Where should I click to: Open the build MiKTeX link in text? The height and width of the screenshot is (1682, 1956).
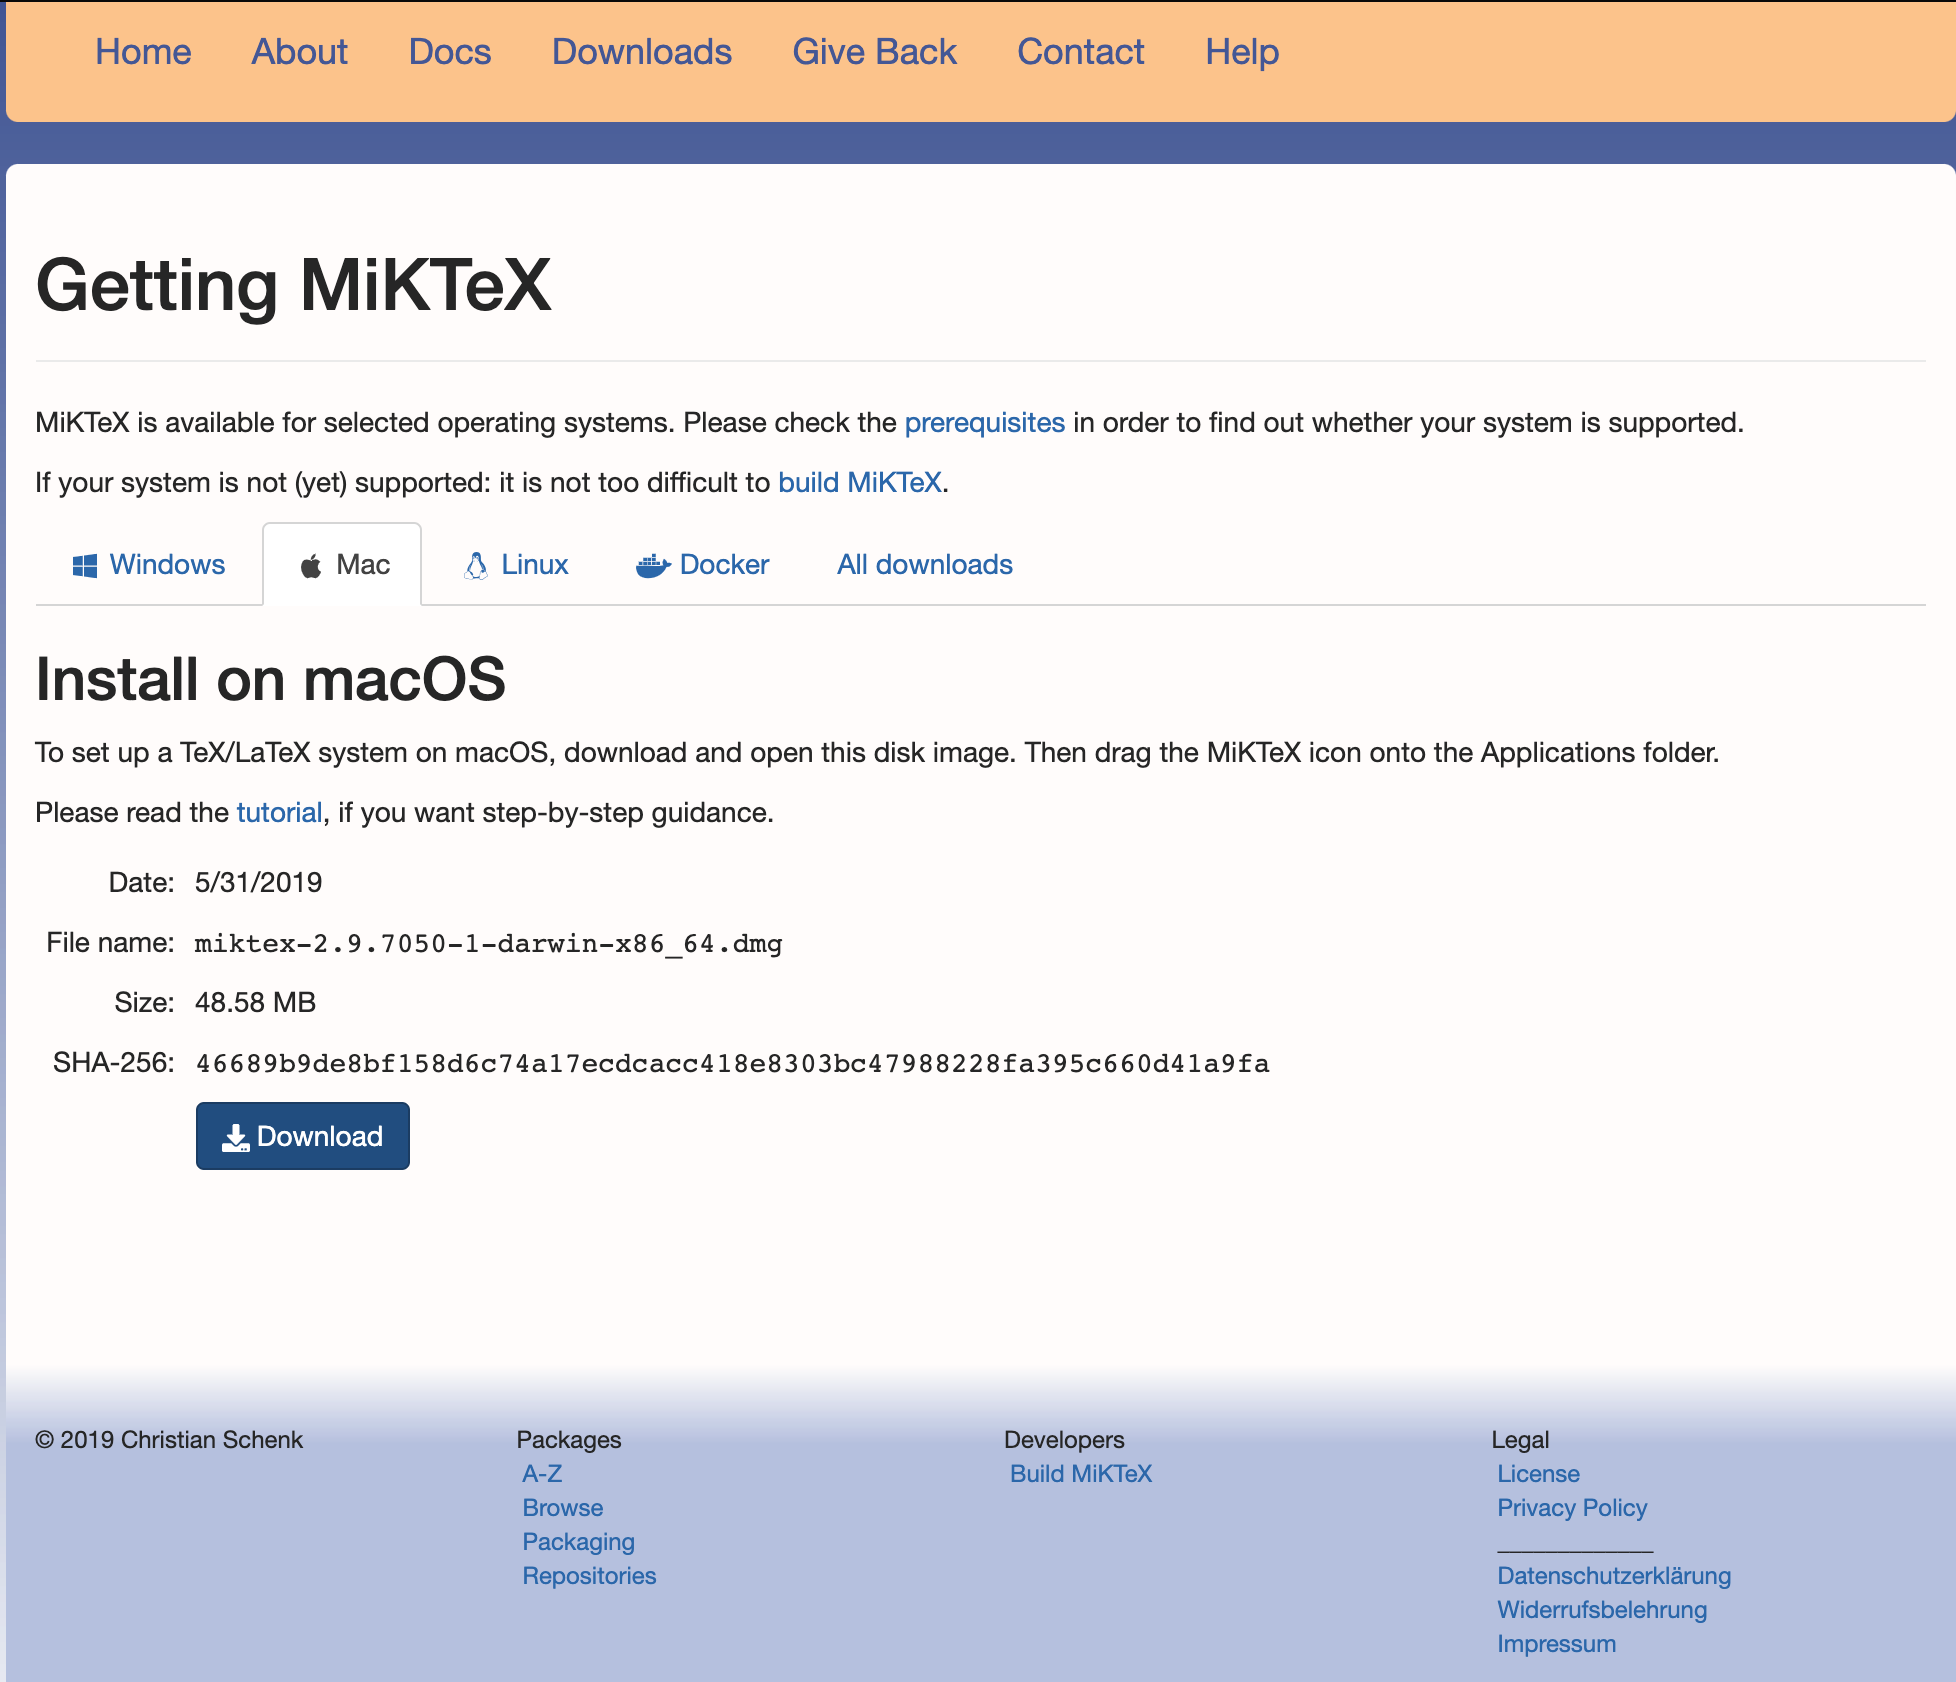(859, 483)
